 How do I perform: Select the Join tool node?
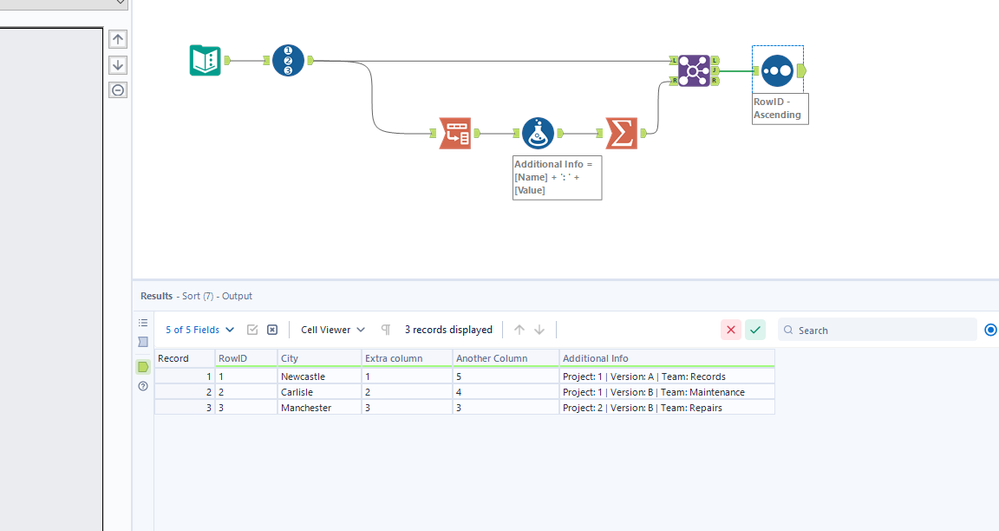coord(694,70)
